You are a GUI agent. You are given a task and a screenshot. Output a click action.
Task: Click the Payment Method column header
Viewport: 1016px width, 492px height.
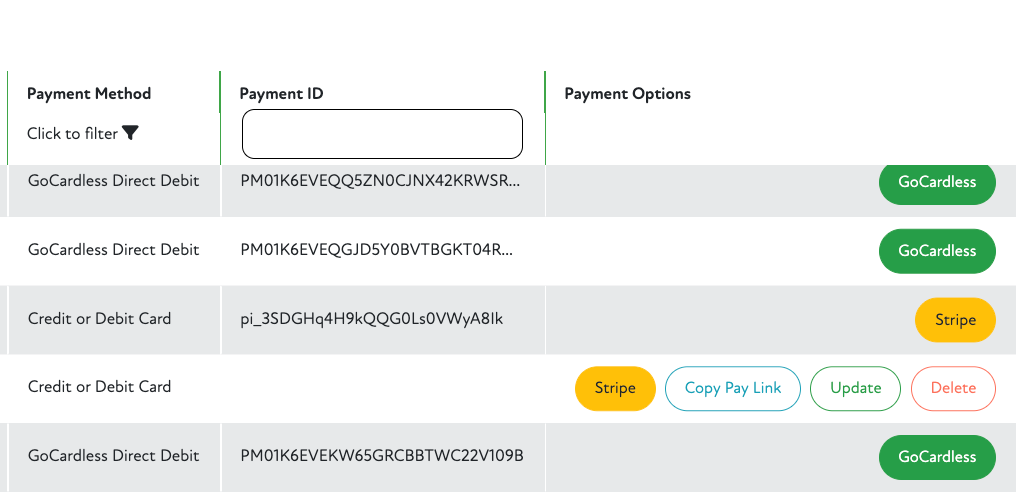tap(89, 94)
